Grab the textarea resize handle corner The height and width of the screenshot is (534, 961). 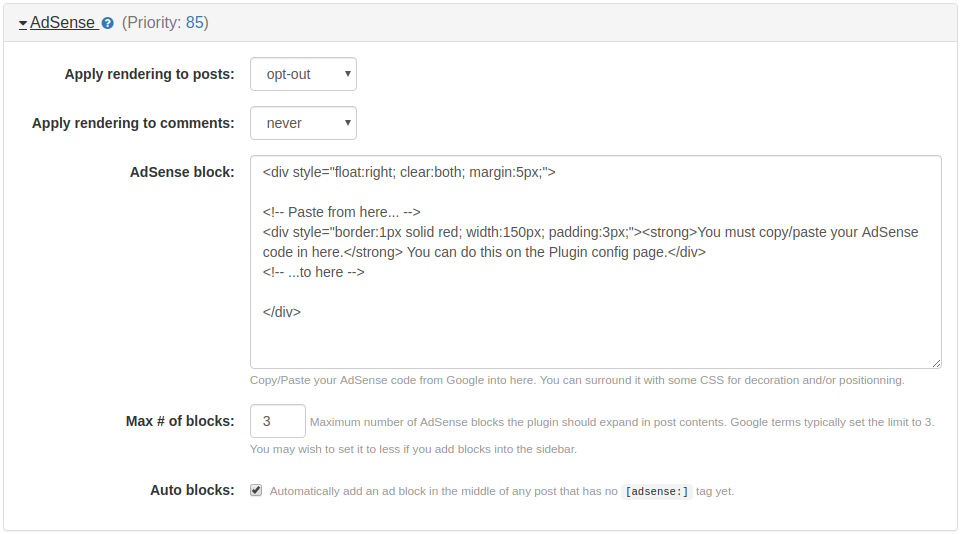click(936, 363)
